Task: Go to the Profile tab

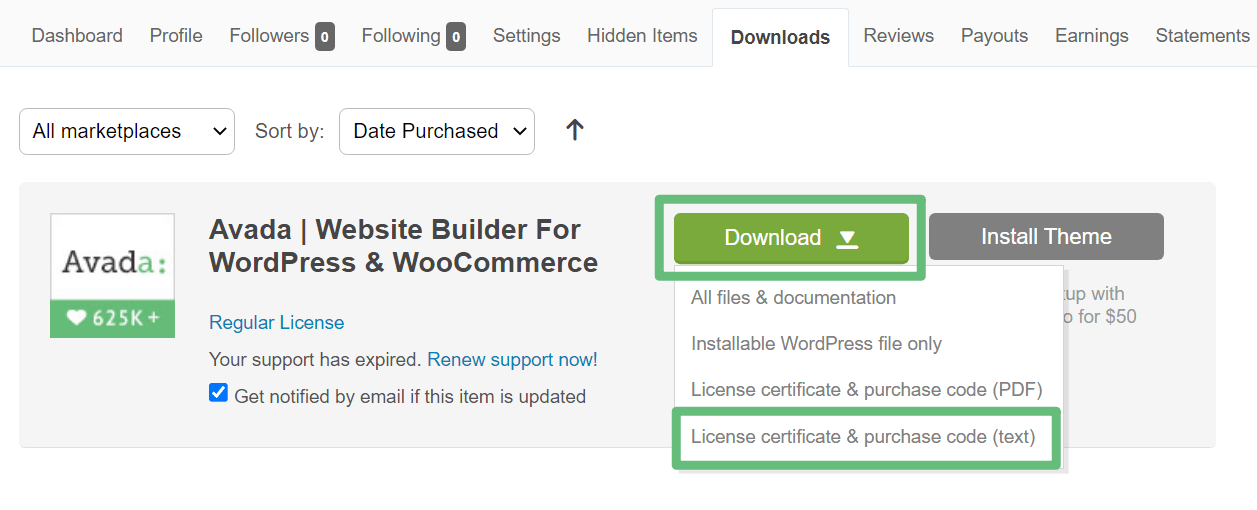Action: click(x=176, y=36)
